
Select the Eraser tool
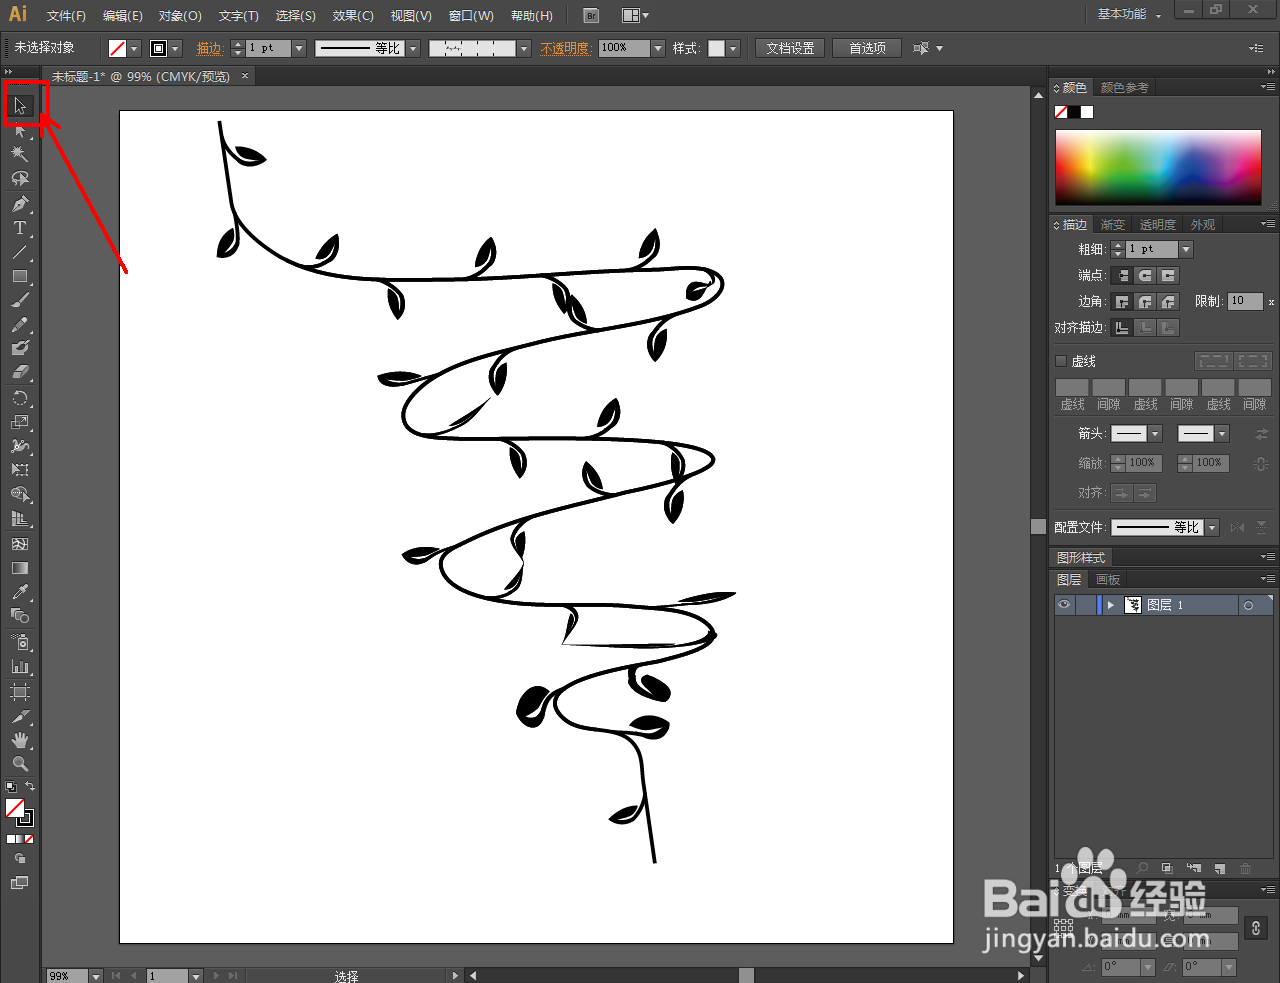click(20, 372)
